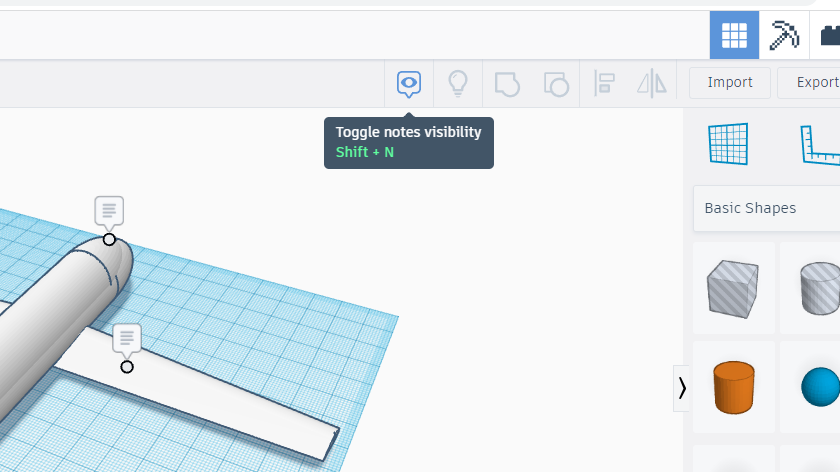Switch to the 3D design grid view
Viewport: 840px width, 472px height.
pyautogui.click(x=734, y=35)
